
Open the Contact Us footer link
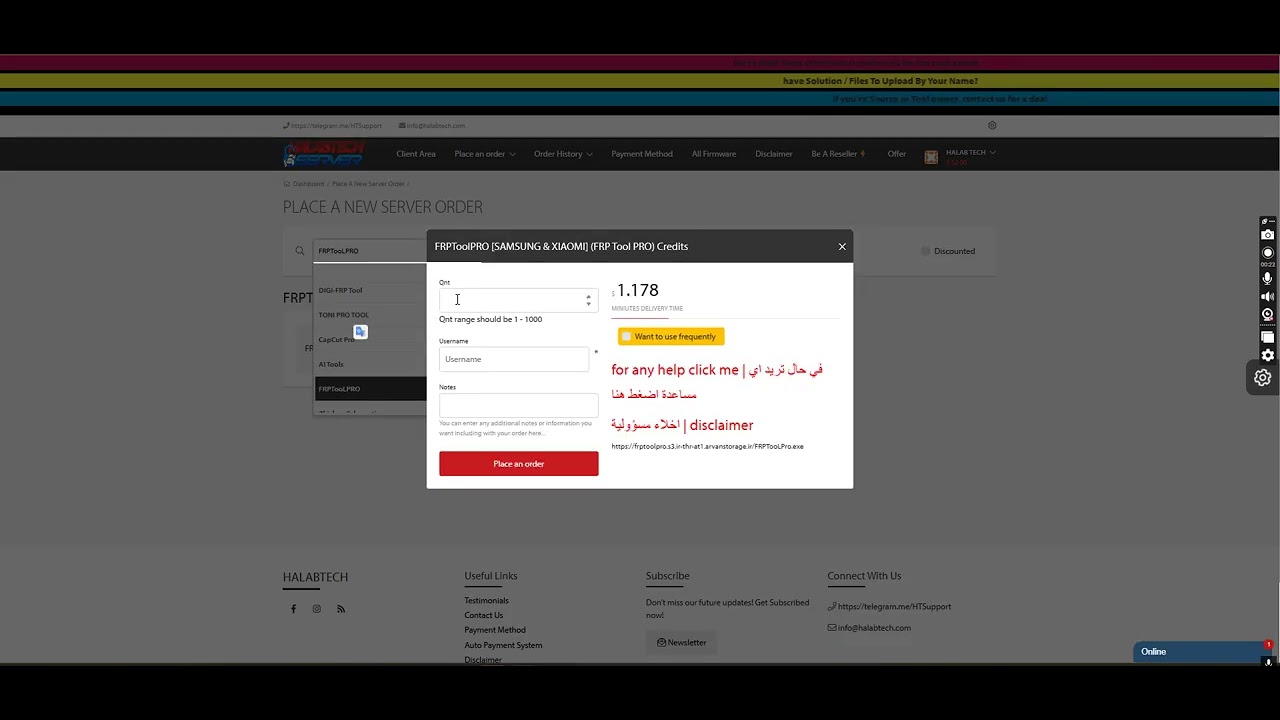pos(483,616)
